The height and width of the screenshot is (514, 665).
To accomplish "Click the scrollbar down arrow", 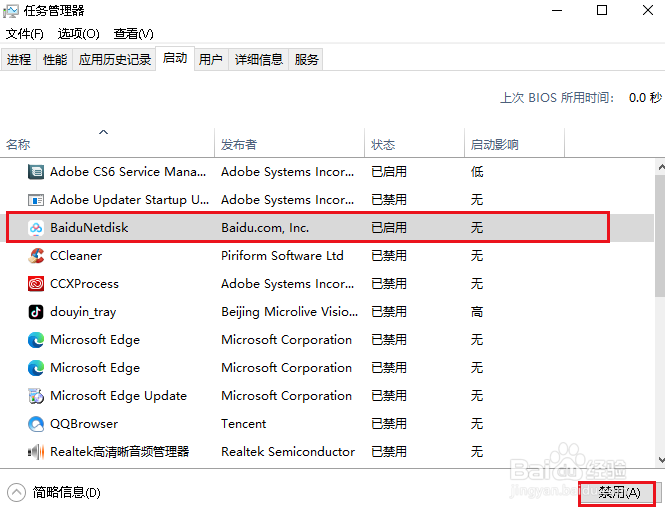I will pyautogui.click(x=660, y=459).
